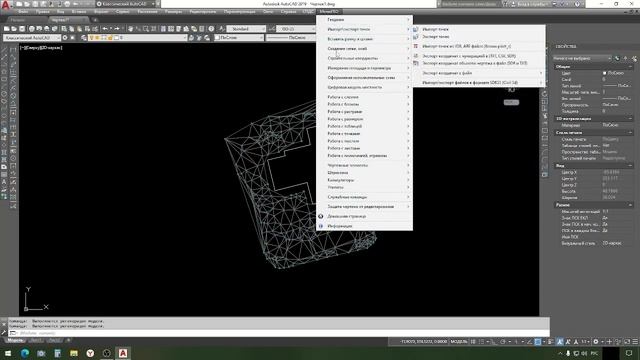Toggle layer lock icon in layer dropdown
Viewport: 640px width, 360px height.
click(110, 38)
